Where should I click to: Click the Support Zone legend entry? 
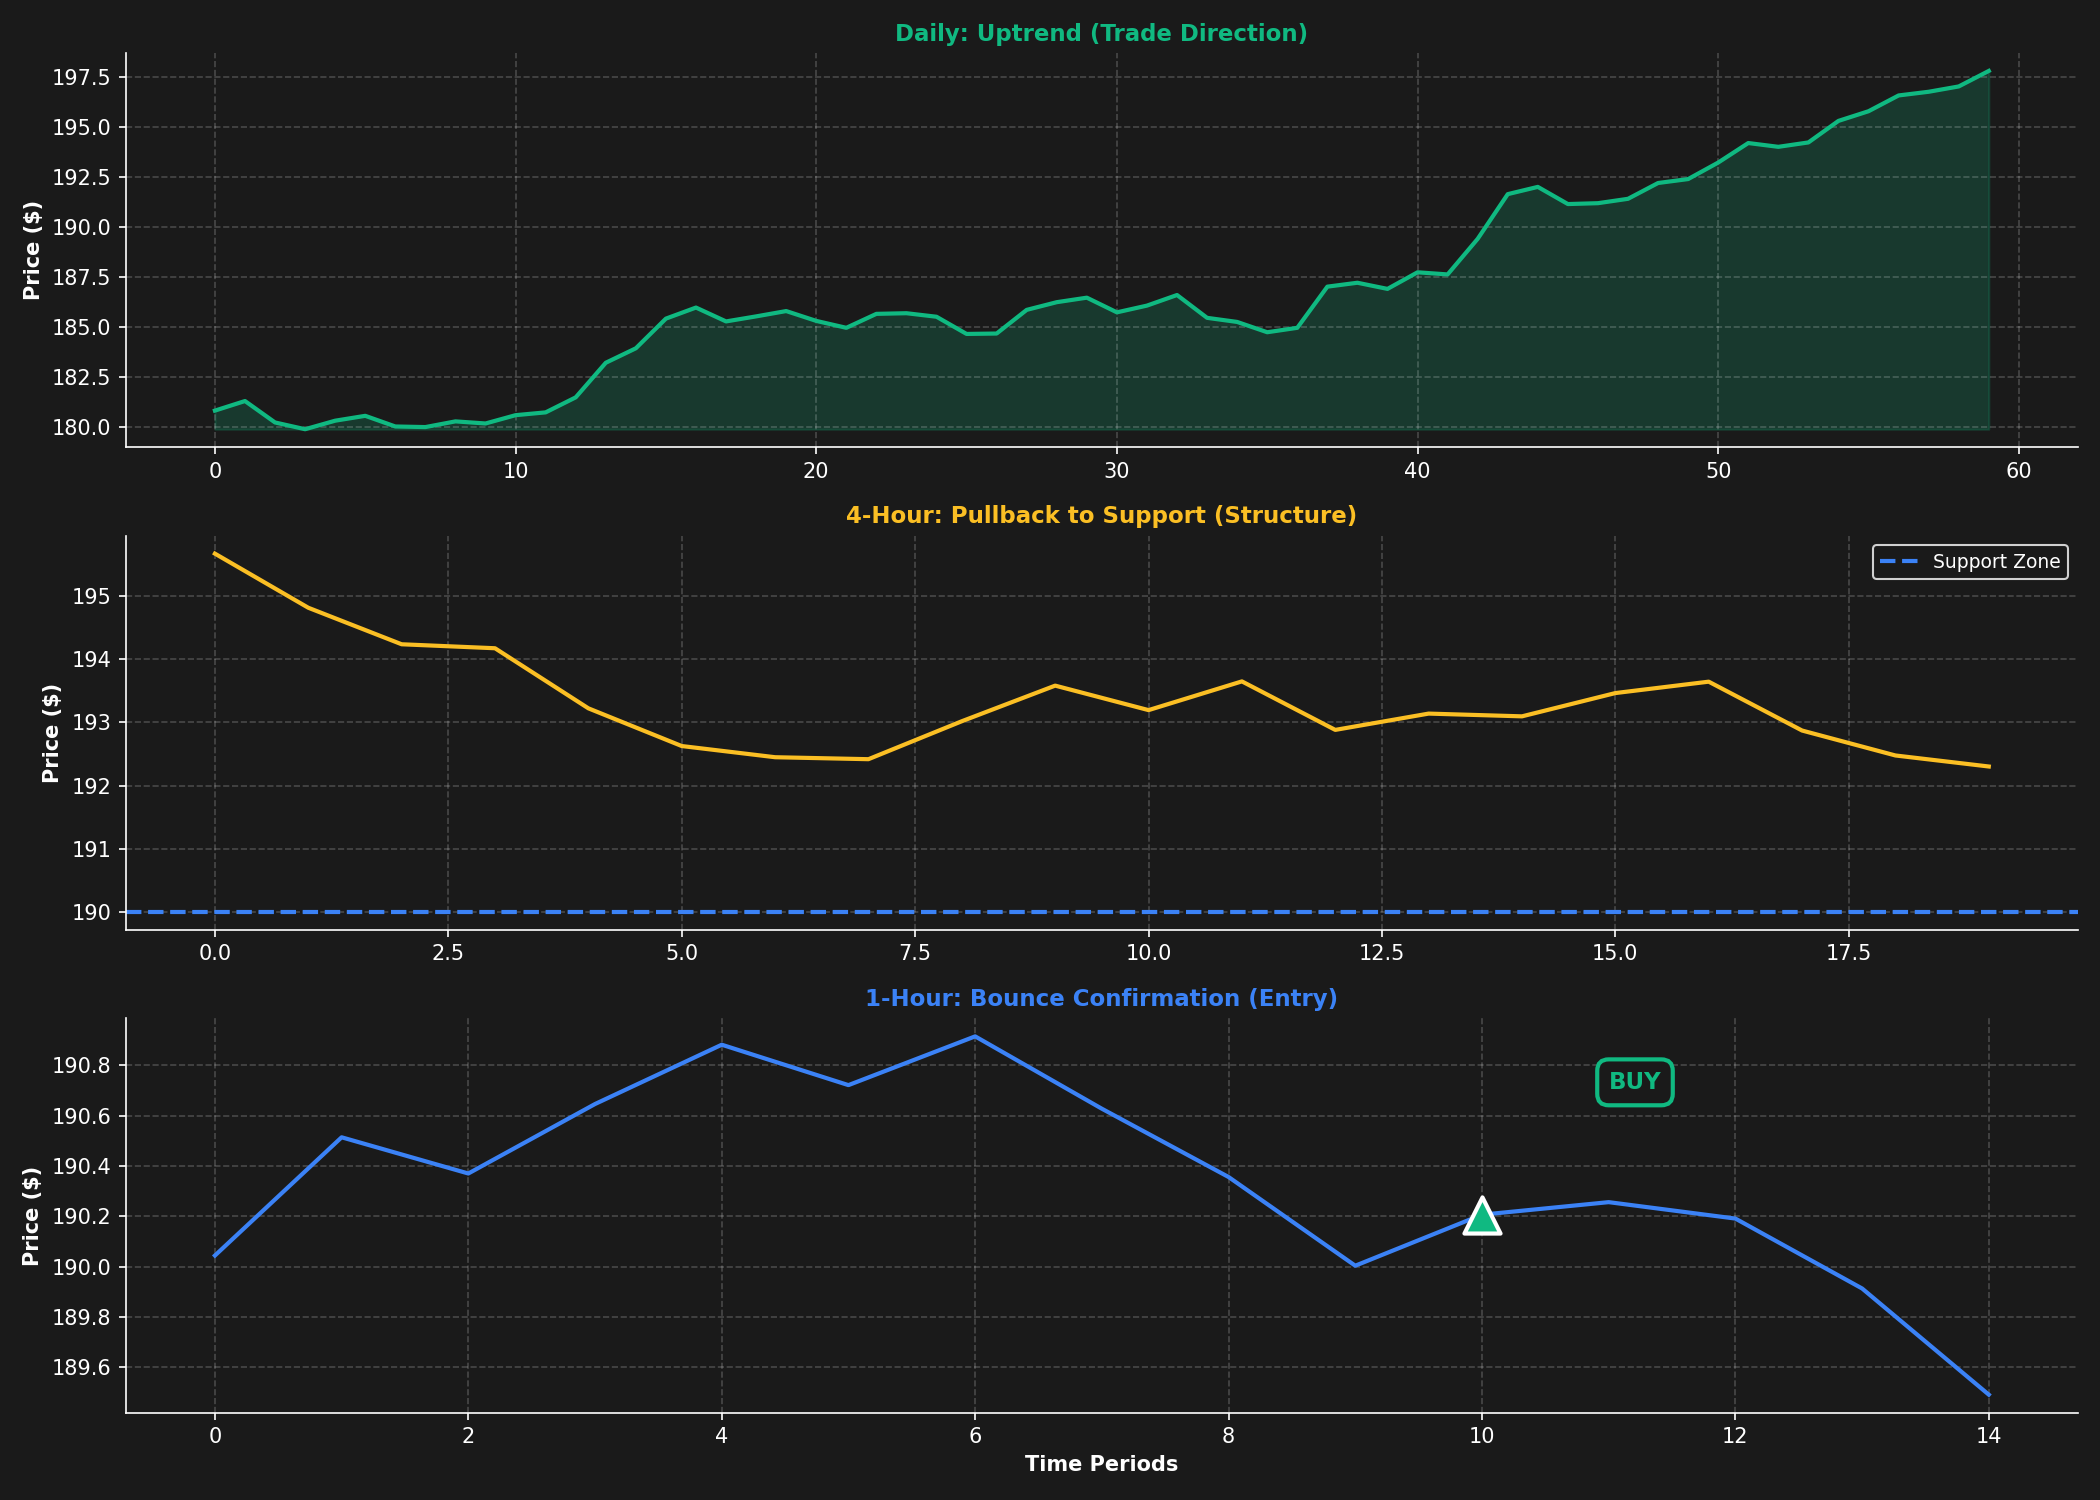click(x=1995, y=562)
